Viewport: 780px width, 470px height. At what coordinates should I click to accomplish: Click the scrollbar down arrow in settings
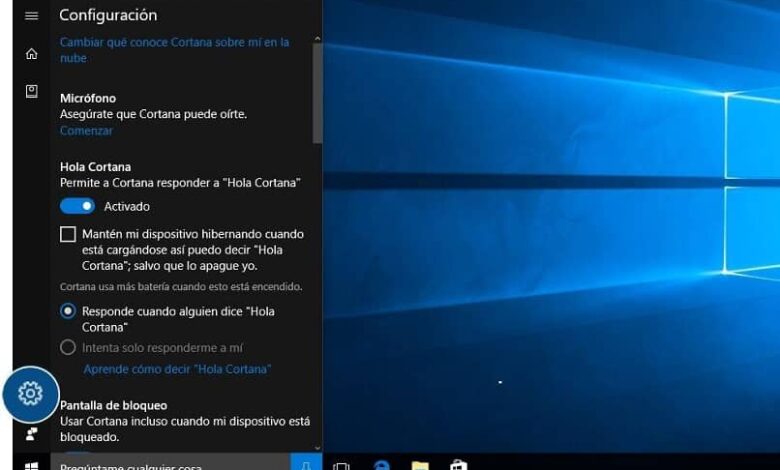coord(317,448)
